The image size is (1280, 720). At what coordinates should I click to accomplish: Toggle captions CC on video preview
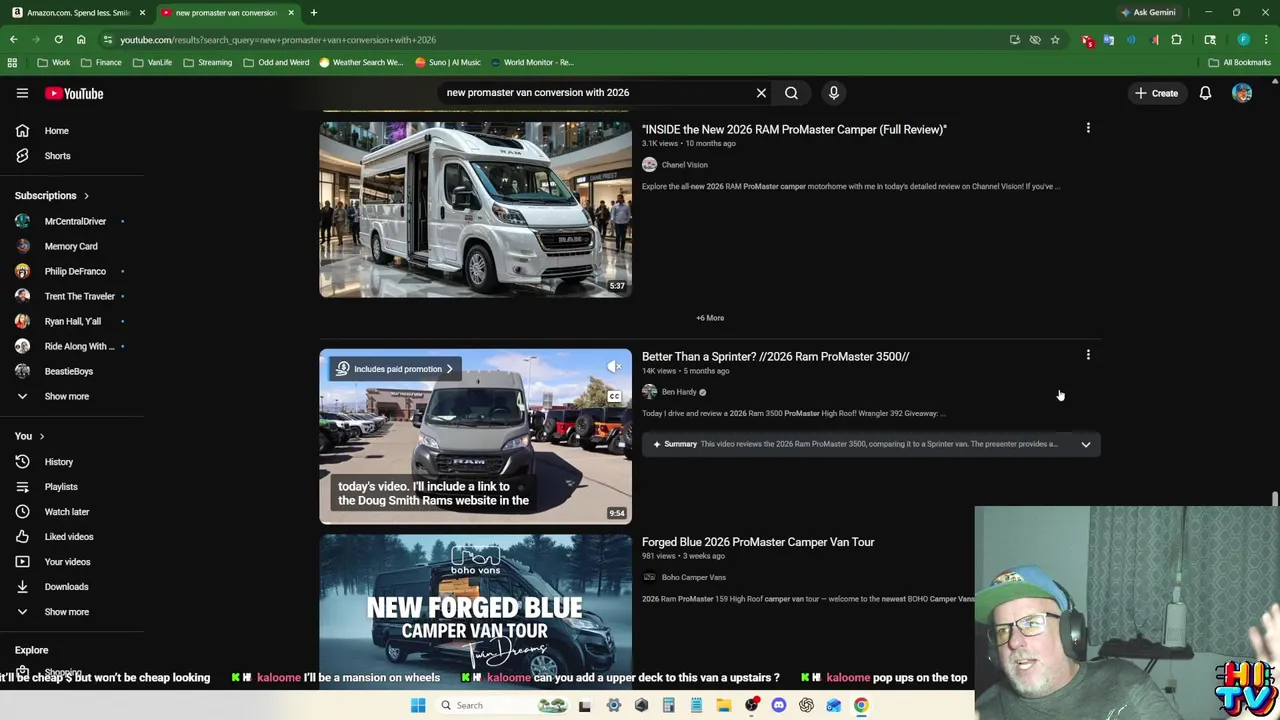pyautogui.click(x=614, y=397)
